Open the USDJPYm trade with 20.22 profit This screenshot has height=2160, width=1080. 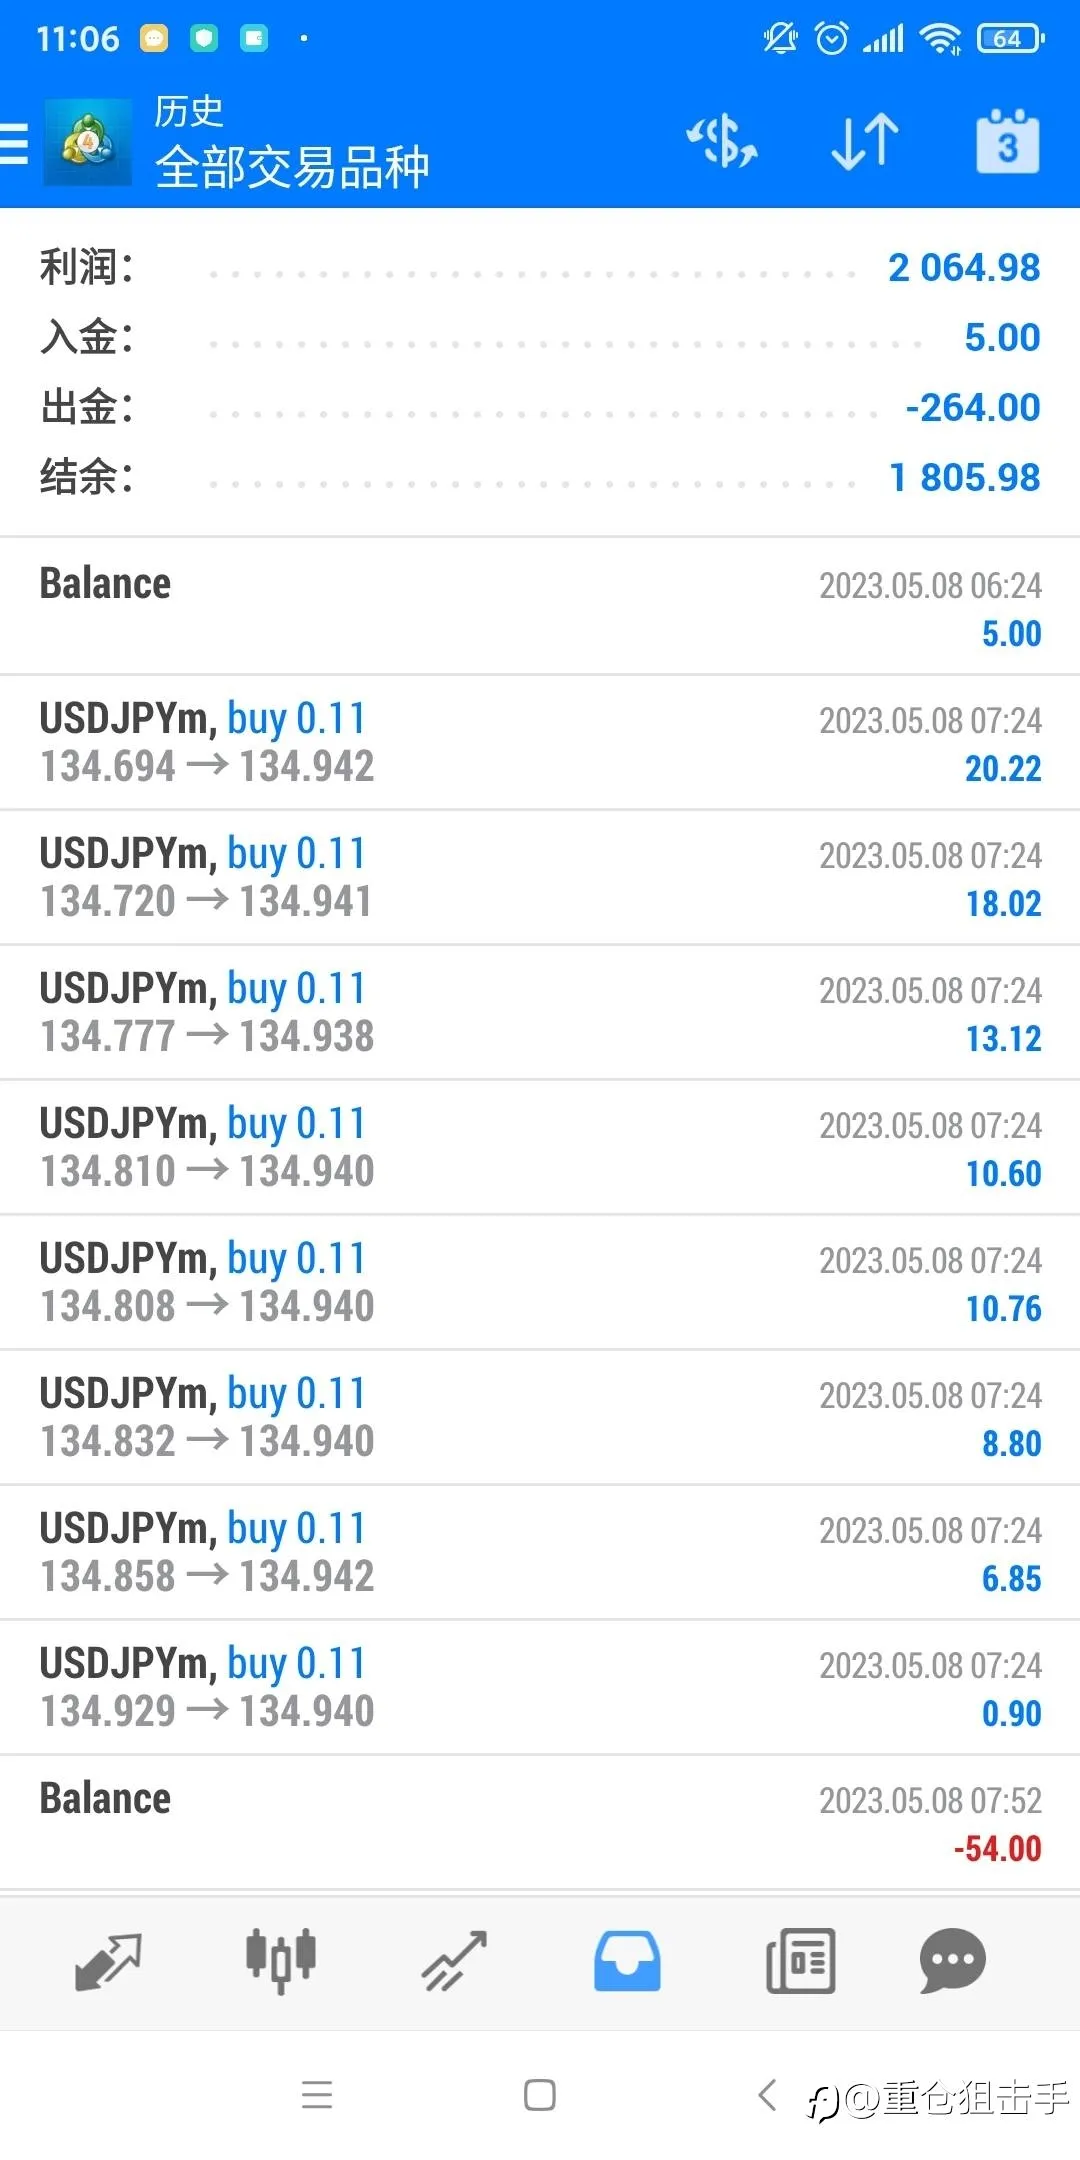click(x=540, y=743)
